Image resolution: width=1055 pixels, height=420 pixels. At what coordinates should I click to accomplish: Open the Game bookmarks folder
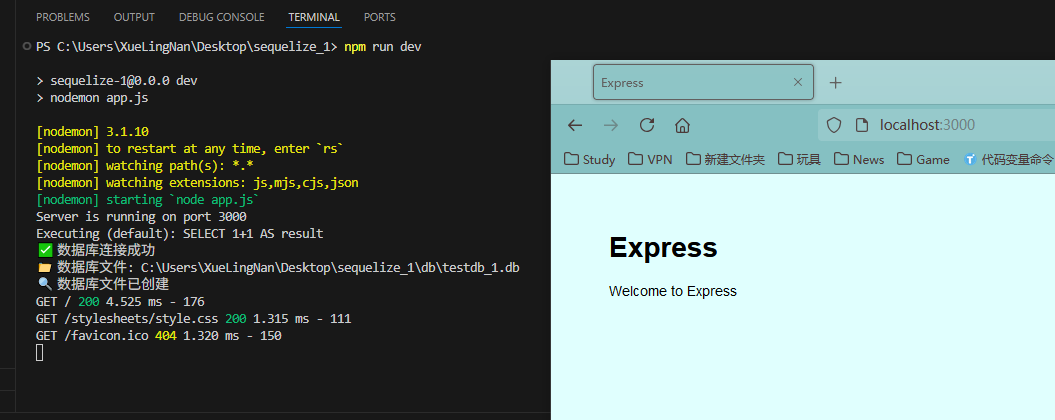click(923, 160)
